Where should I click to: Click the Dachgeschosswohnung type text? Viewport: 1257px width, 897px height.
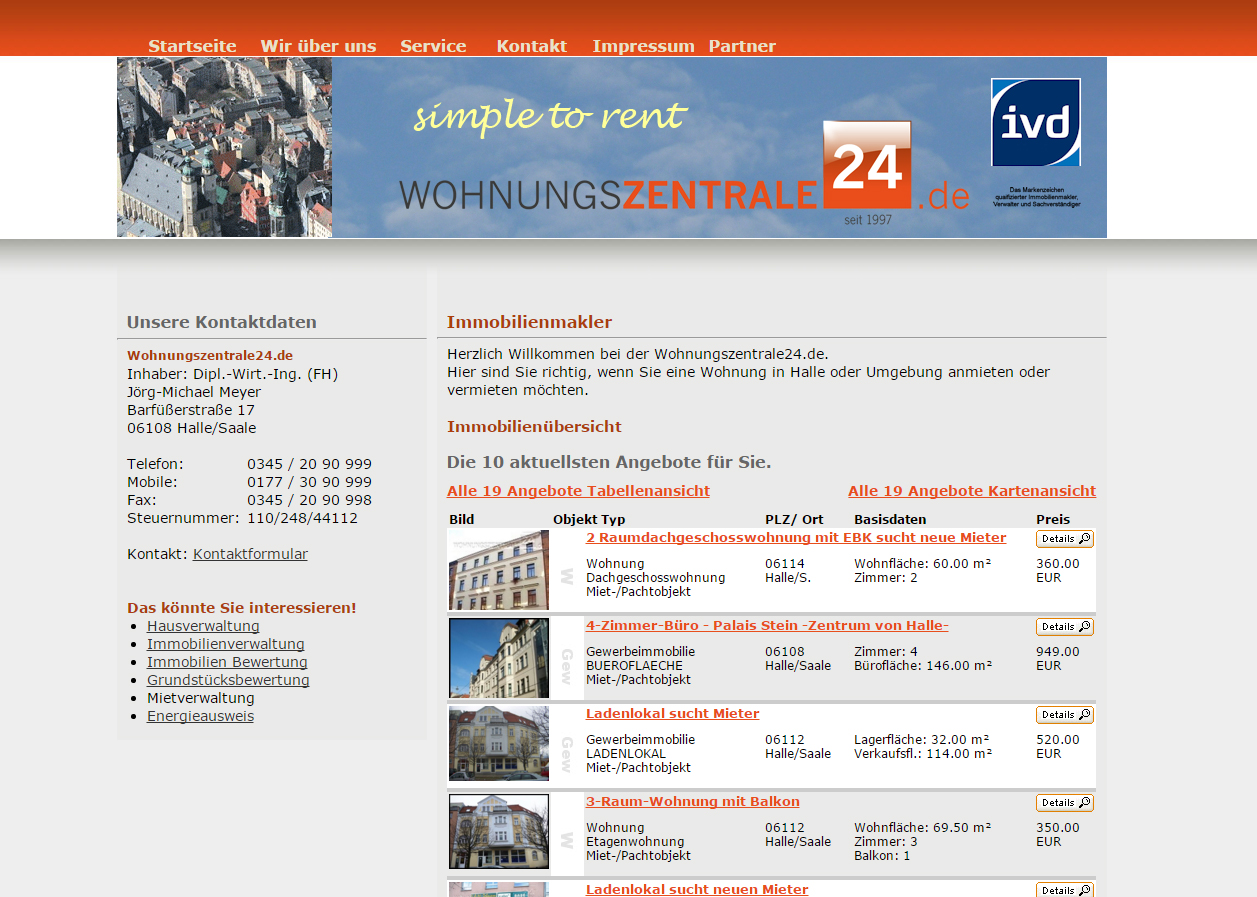point(655,578)
